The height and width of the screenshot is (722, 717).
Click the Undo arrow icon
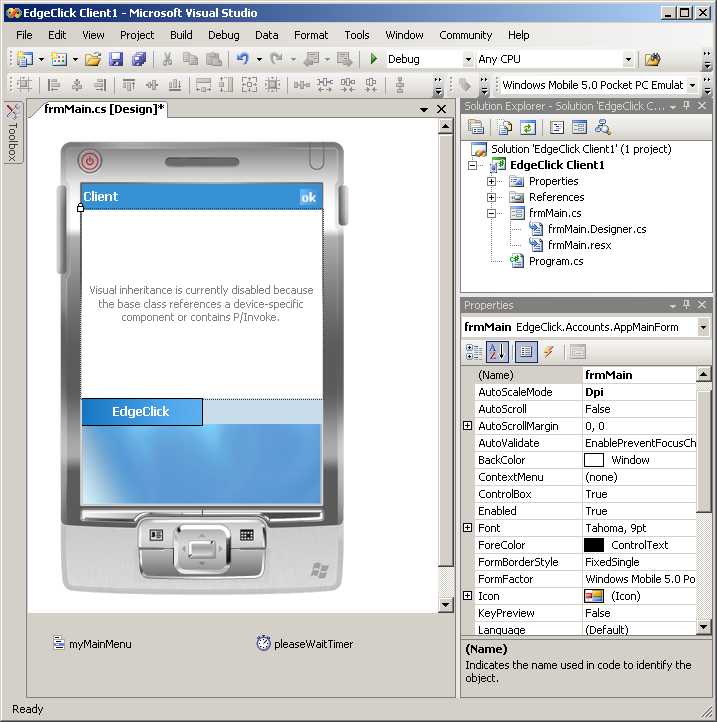click(243, 59)
